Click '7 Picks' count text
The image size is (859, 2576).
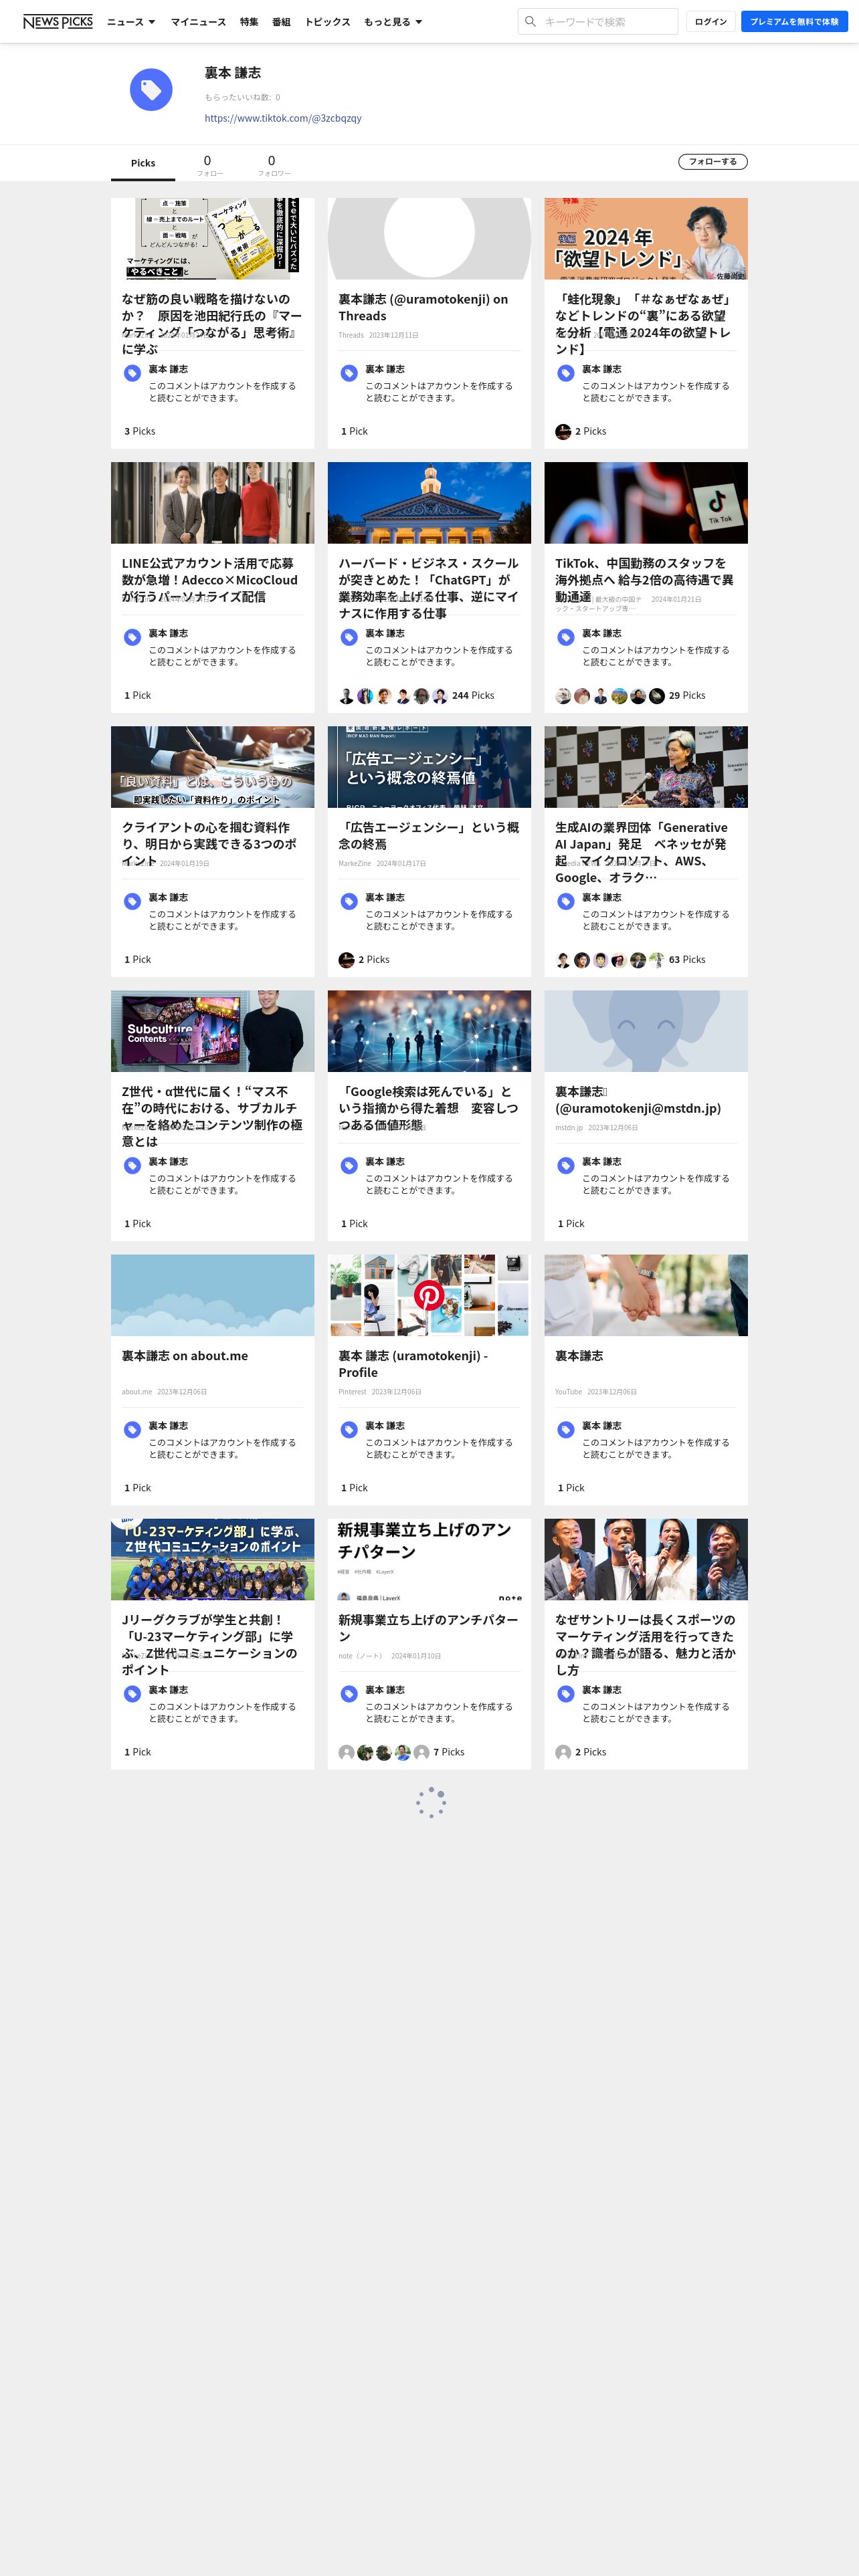pyautogui.click(x=449, y=1752)
